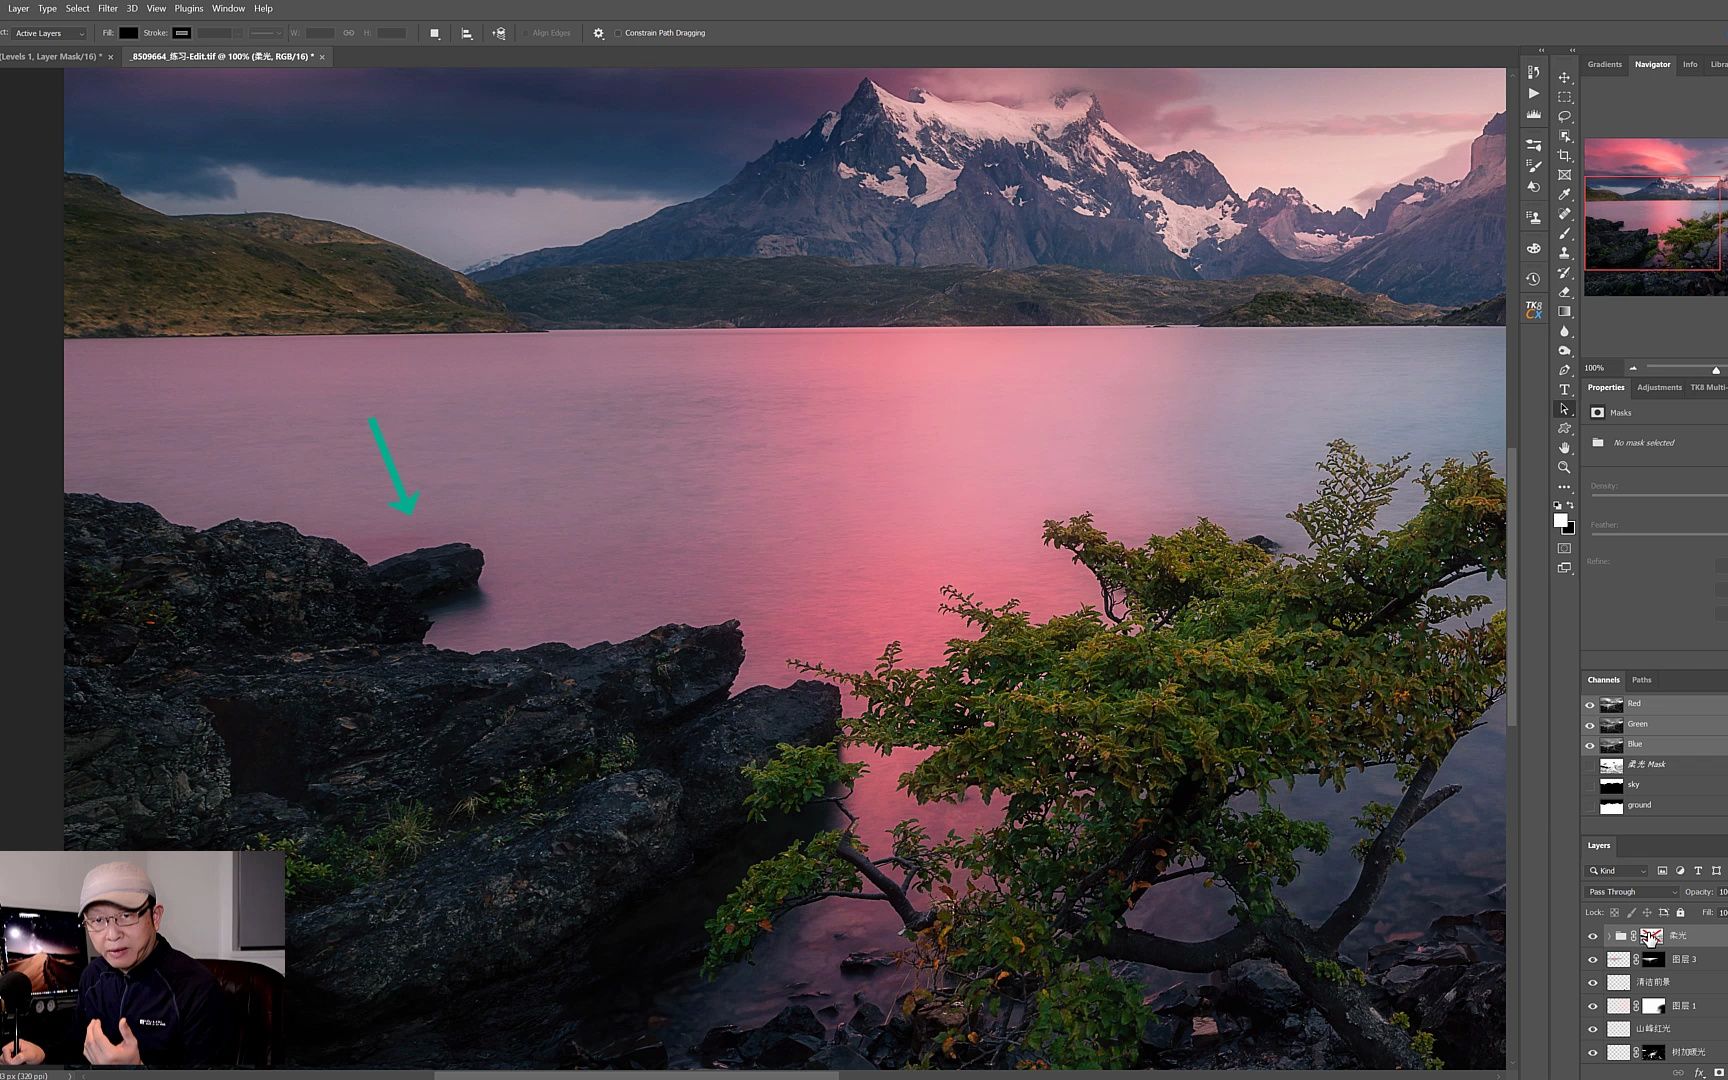The image size is (1728, 1080).
Task: Click the Fill color swatch
Action: click(x=128, y=33)
